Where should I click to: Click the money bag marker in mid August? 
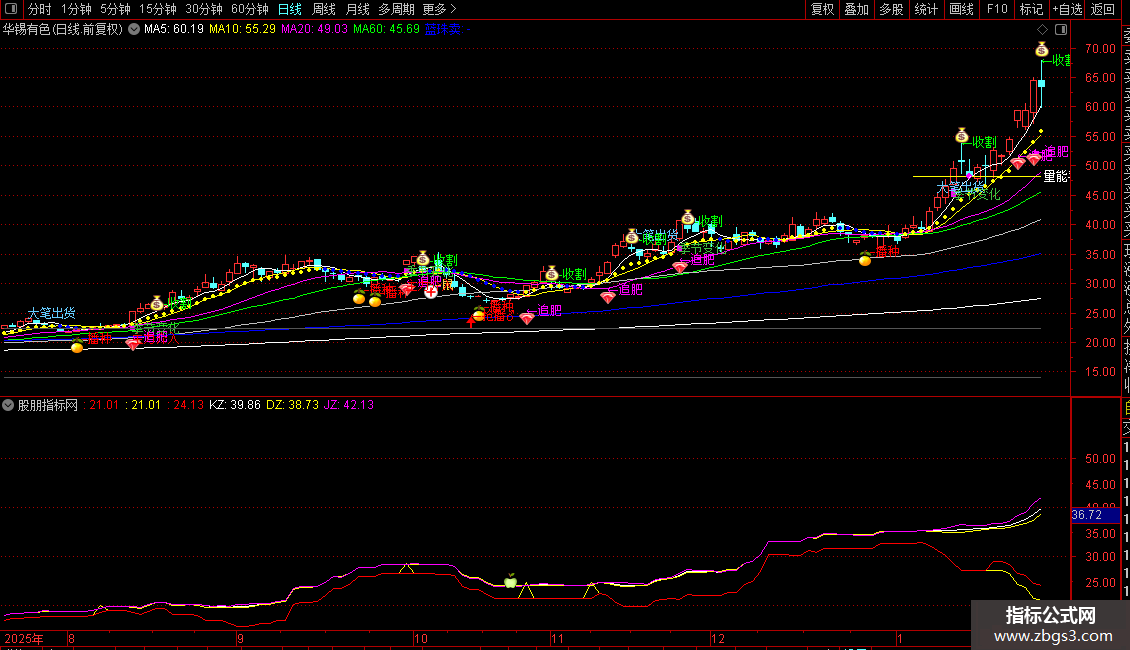coord(157,303)
